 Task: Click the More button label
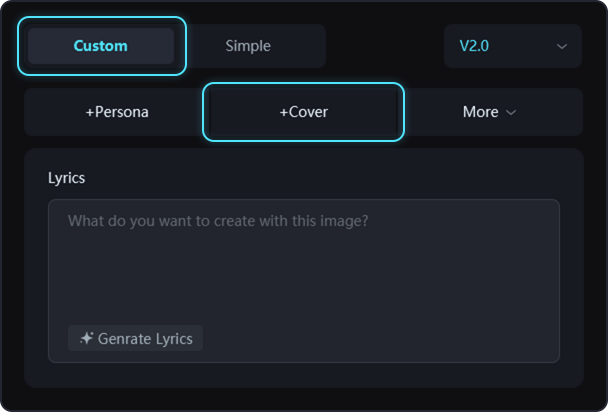click(x=480, y=112)
